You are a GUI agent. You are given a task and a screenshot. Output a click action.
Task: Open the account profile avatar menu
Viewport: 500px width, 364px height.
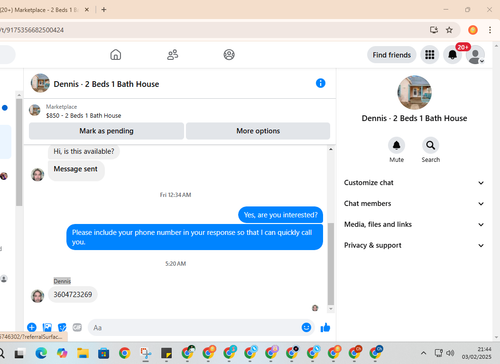coord(475,55)
